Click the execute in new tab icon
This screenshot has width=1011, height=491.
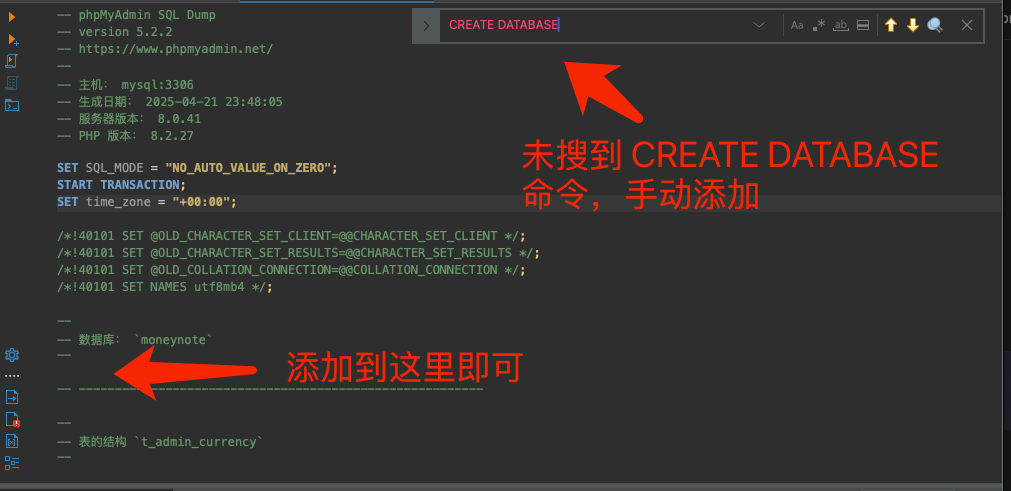(x=12, y=39)
